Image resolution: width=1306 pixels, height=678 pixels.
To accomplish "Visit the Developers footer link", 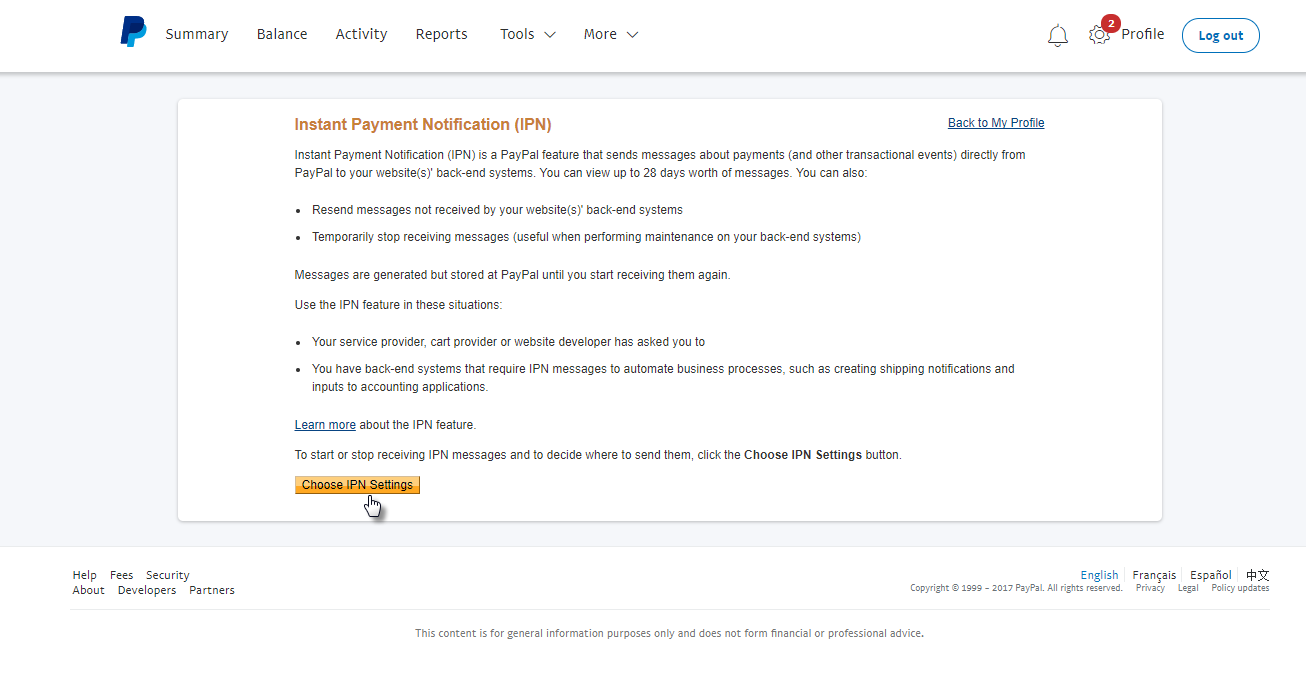I will (147, 590).
